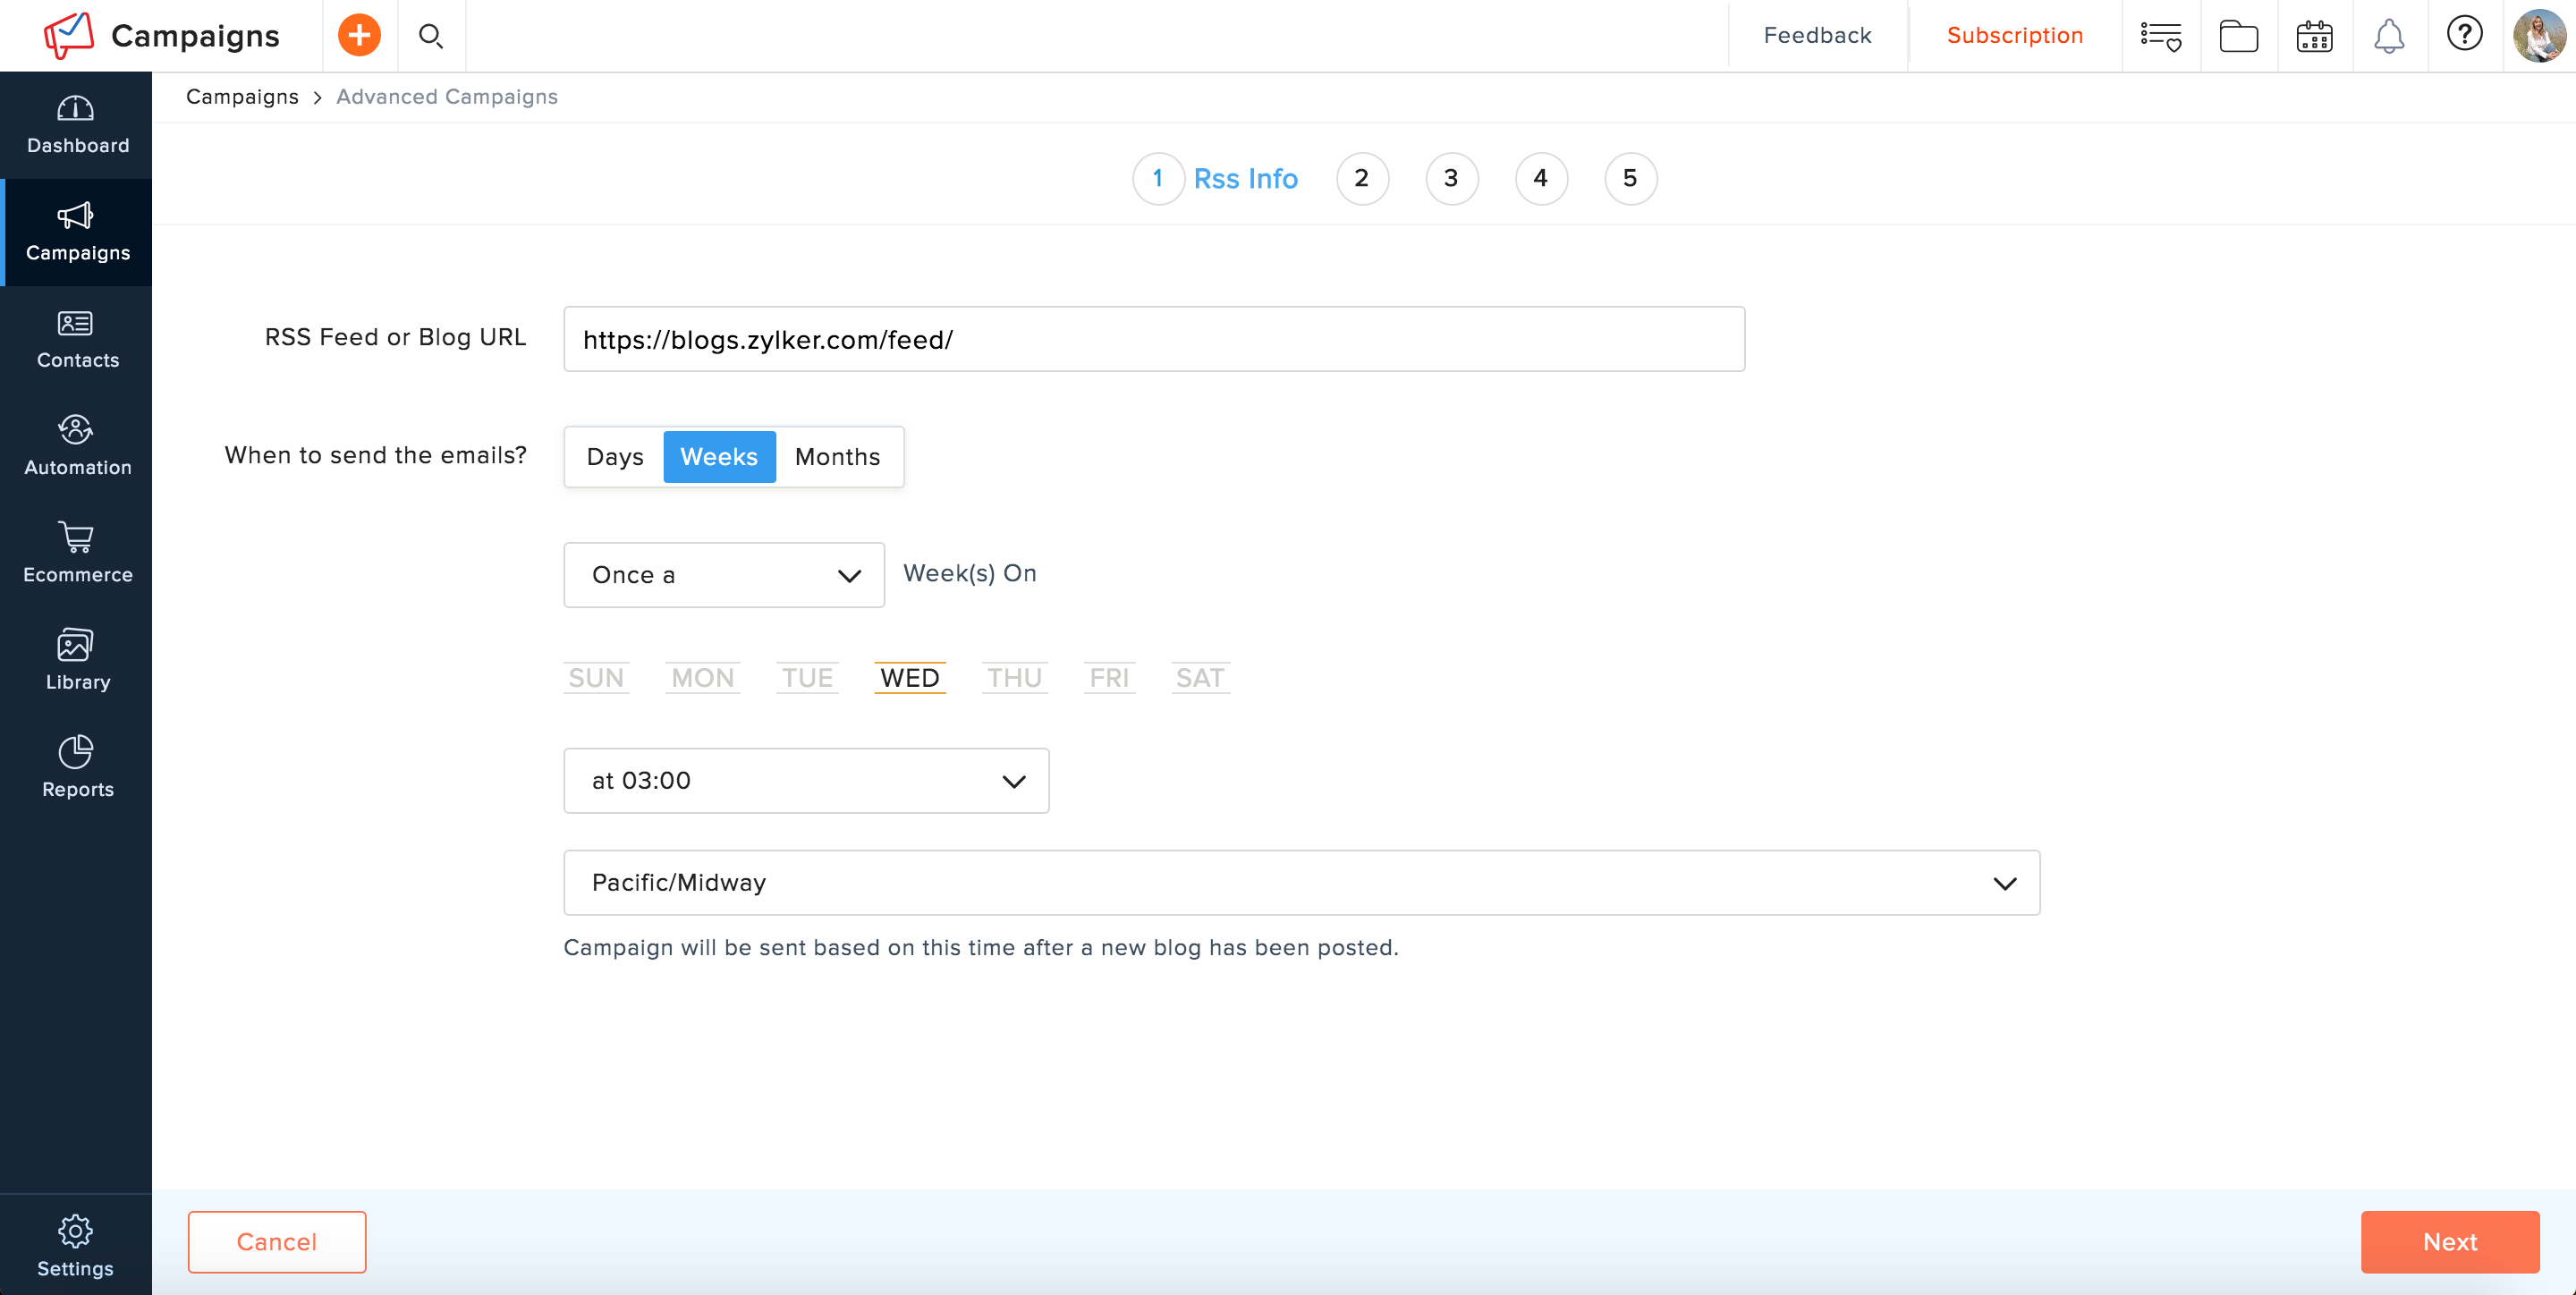The image size is (2576, 1295).
Task: Click the RSS Feed URL input field
Action: point(1154,340)
